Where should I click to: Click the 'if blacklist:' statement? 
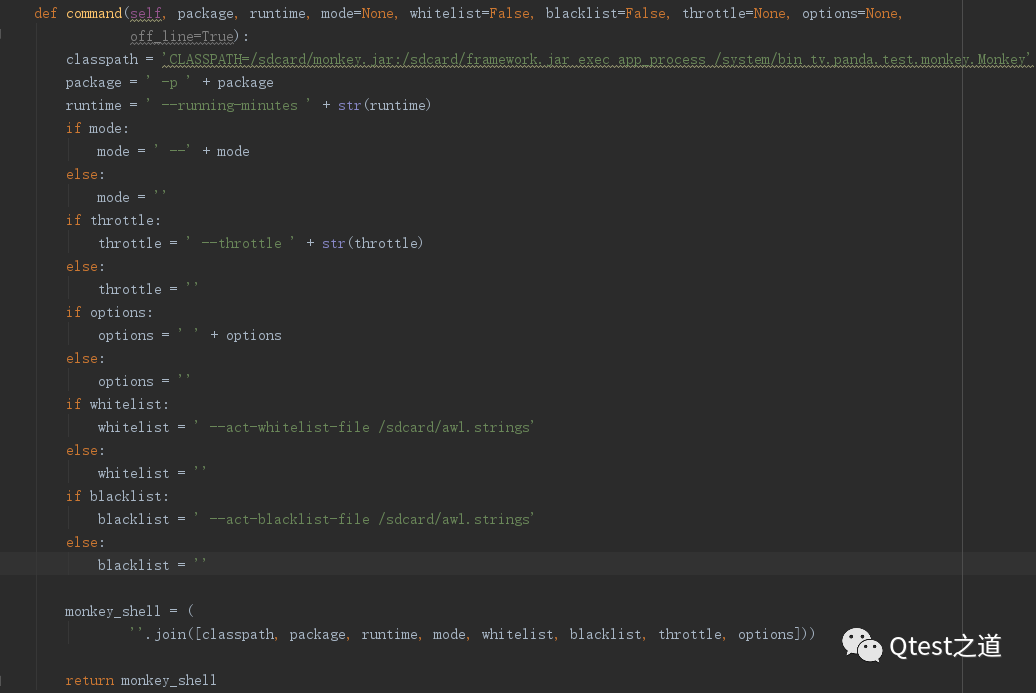(x=117, y=496)
